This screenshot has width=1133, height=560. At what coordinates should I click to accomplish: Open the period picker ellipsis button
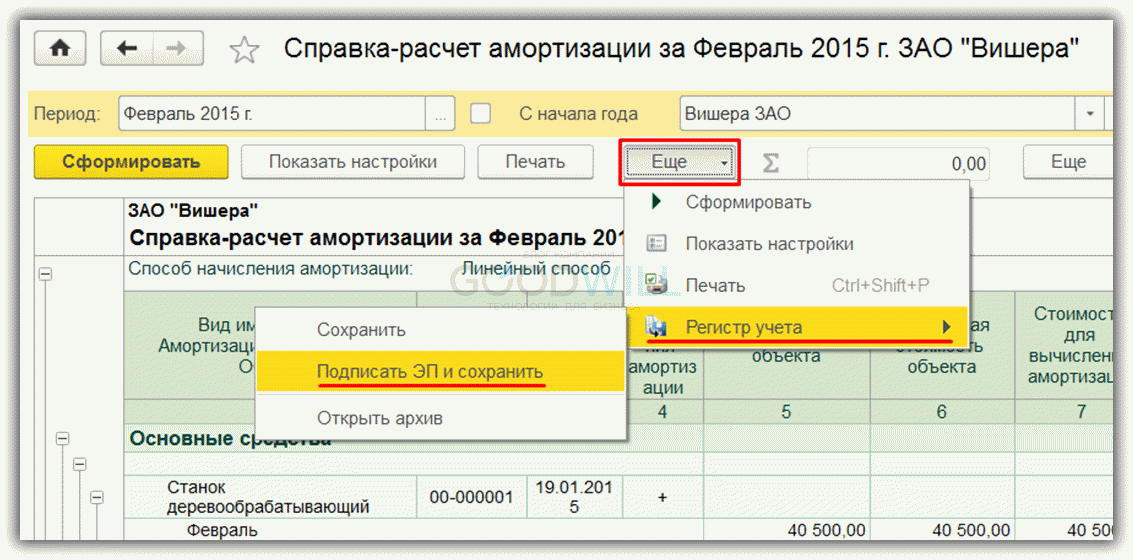(x=441, y=114)
